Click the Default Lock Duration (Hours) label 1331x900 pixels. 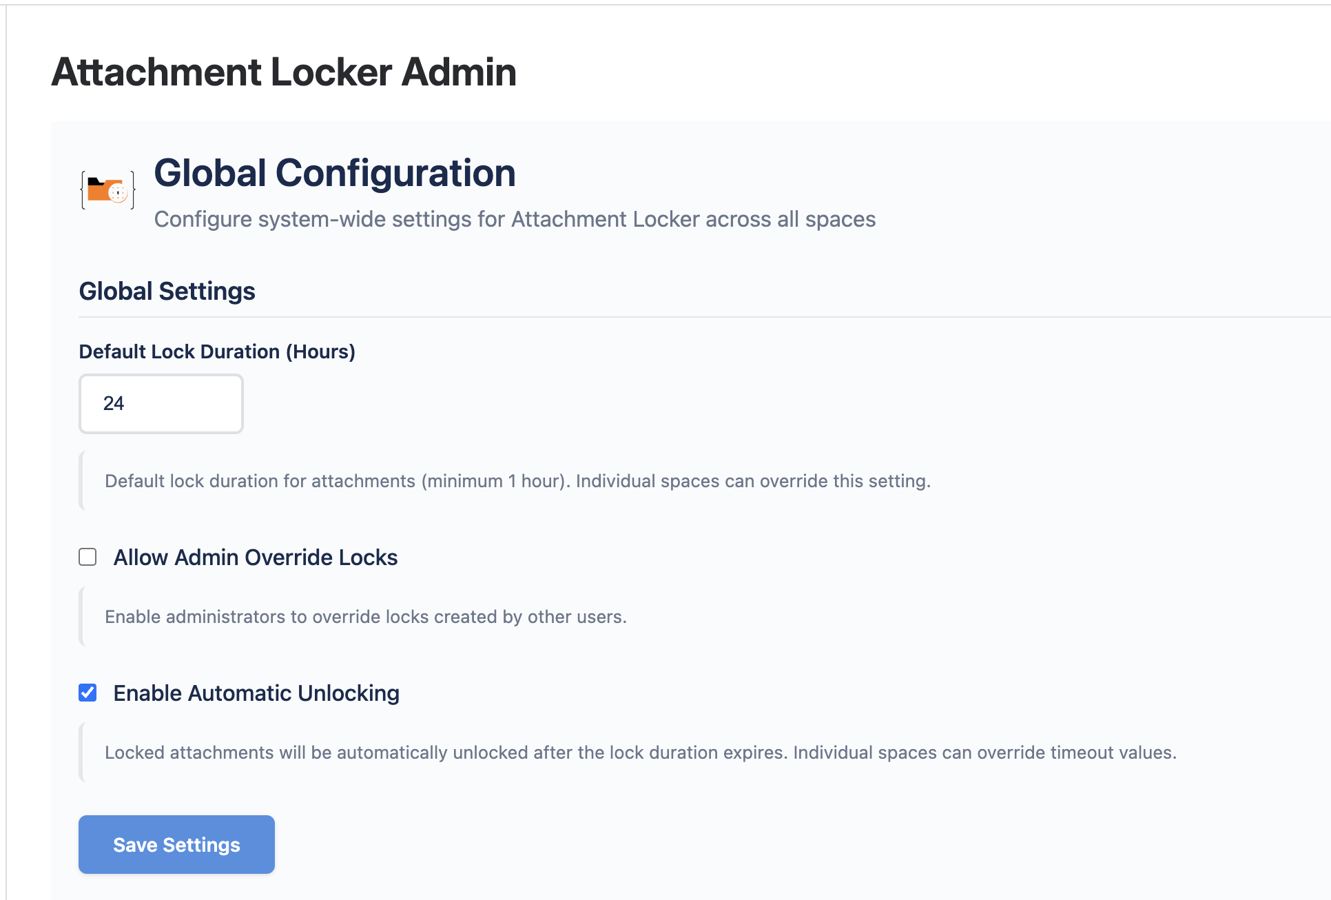(217, 351)
